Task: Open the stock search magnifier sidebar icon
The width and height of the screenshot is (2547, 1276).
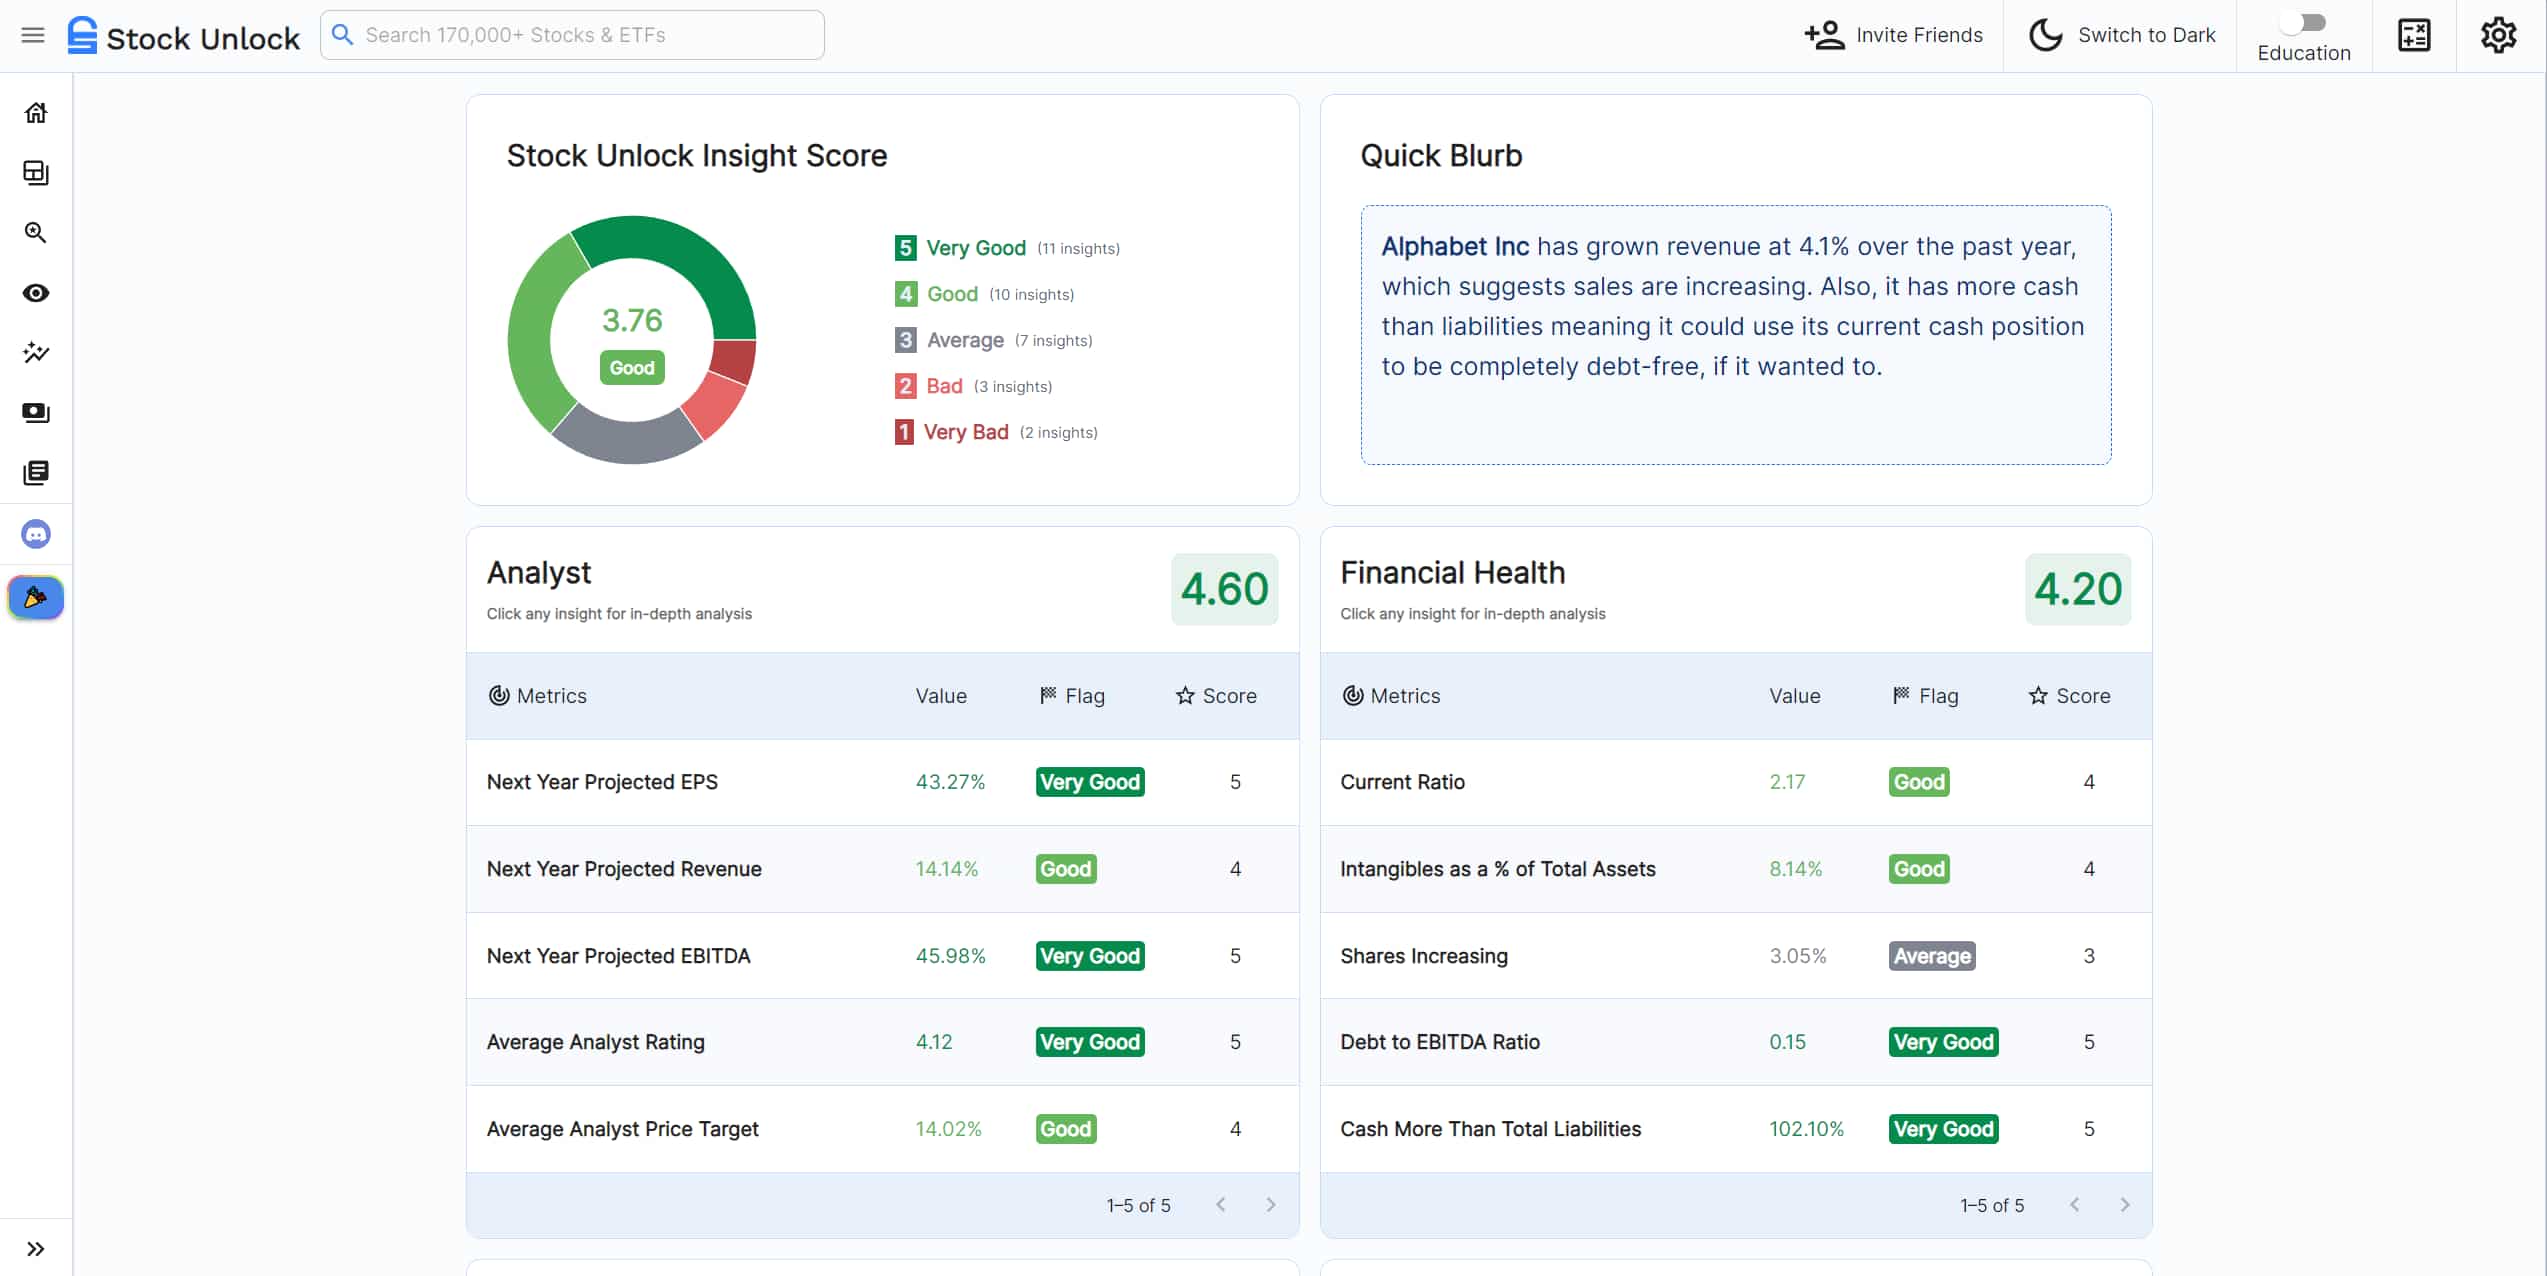Action: pyautogui.click(x=36, y=233)
